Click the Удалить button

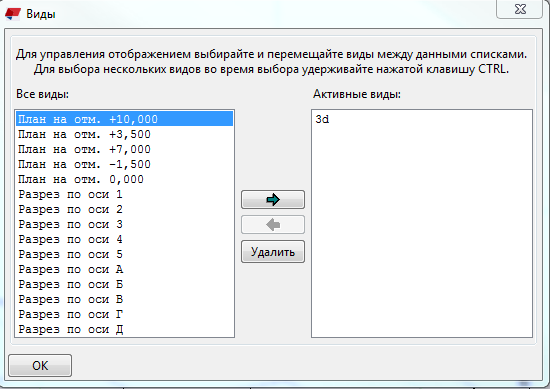(273, 252)
